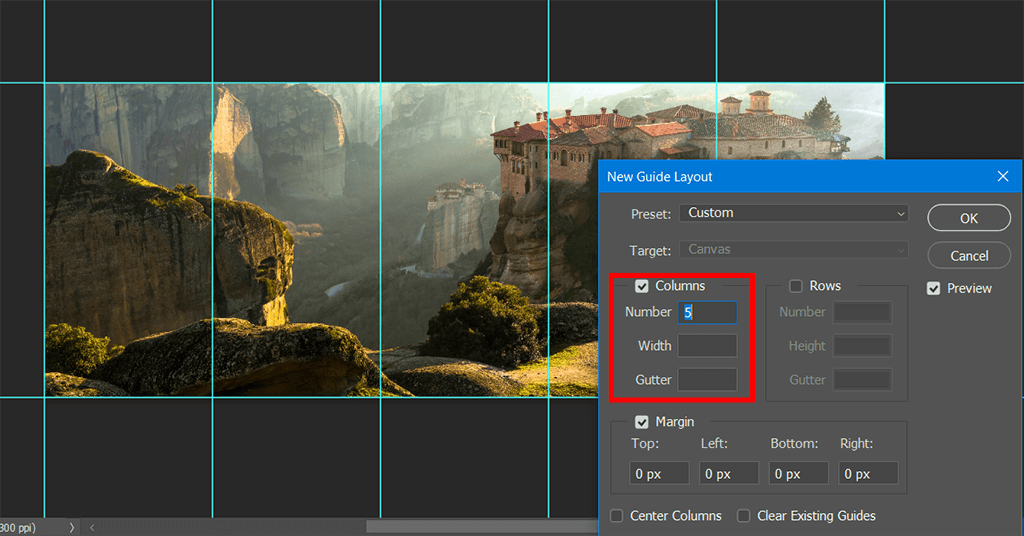Click the Top margin field

(660, 473)
